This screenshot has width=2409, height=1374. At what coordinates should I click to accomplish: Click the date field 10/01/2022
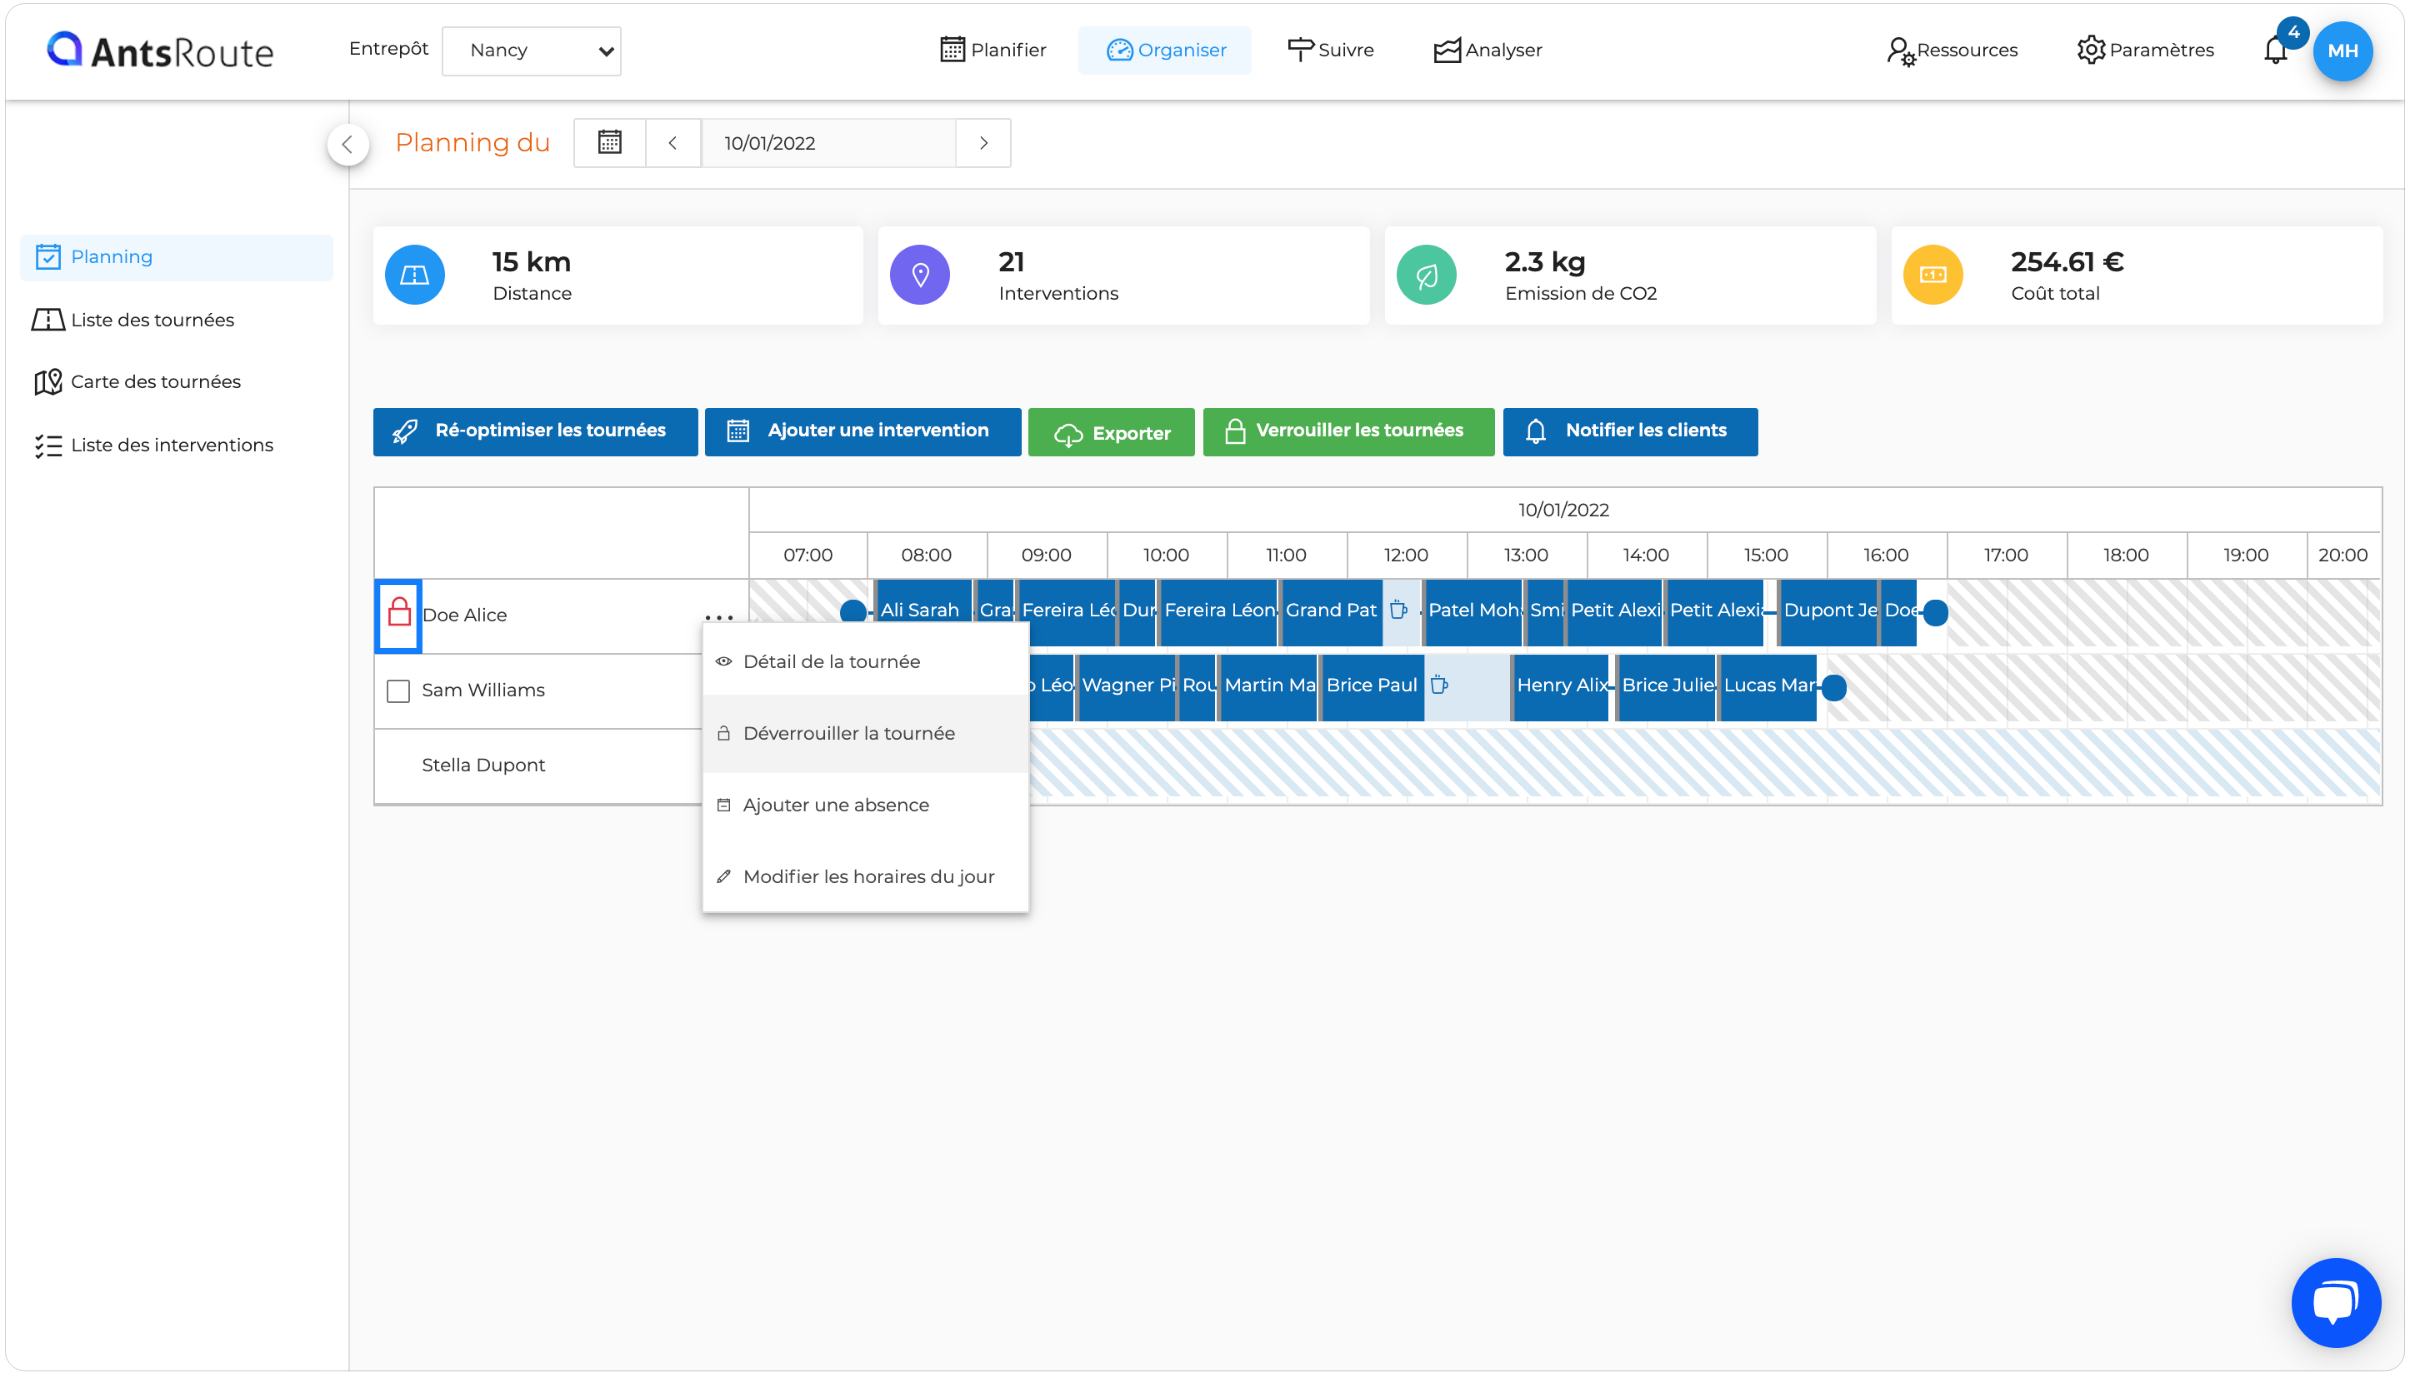tap(828, 143)
